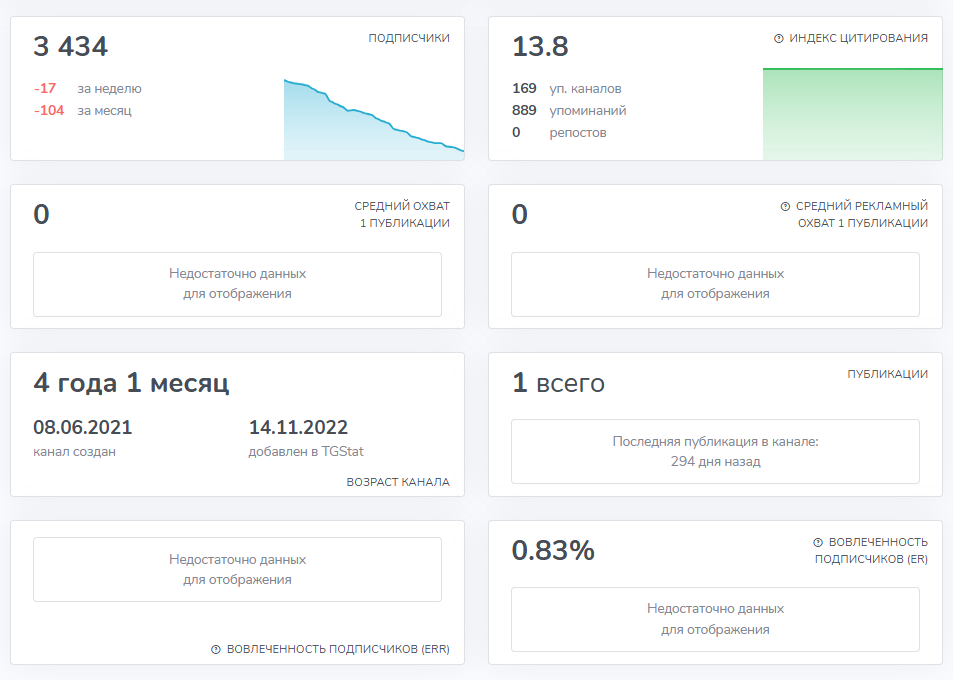Click the 889 упоминаний row
953x680 pixels.
click(569, 111)
